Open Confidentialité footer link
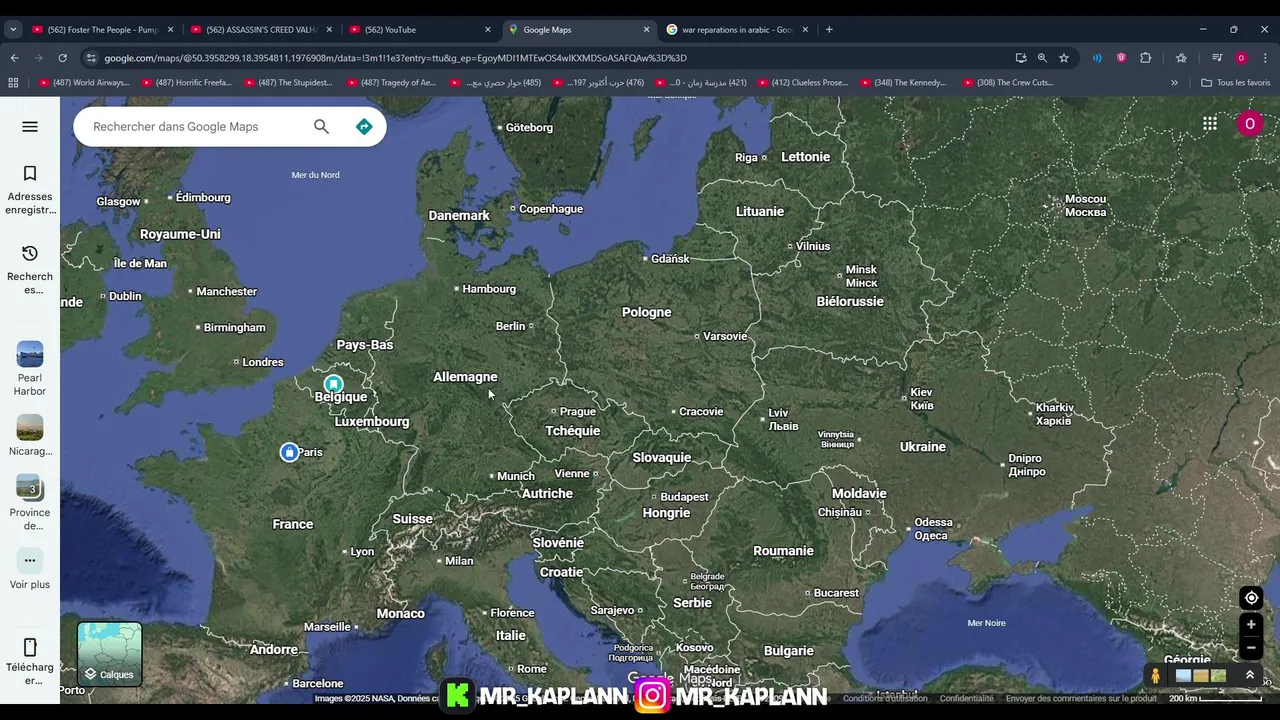Image resolution: width=1280 pixels, height=720 pixels. 966,698
